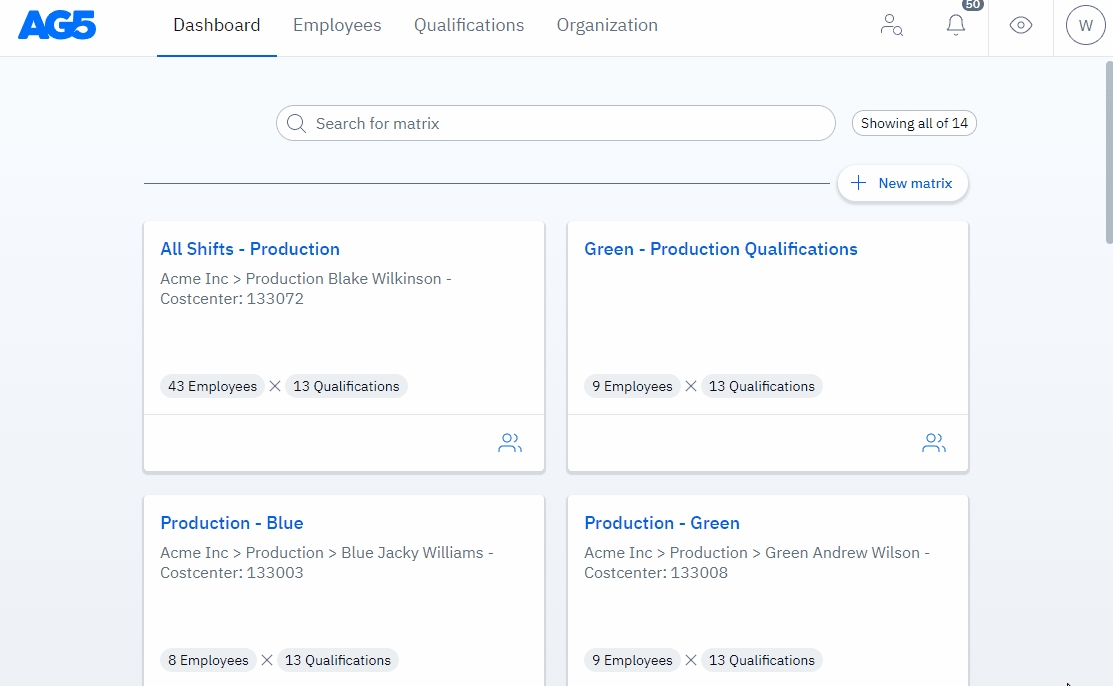Open the Qualifications tab
This screenshot has width=1113, height=686.
[x=469, y=26]
